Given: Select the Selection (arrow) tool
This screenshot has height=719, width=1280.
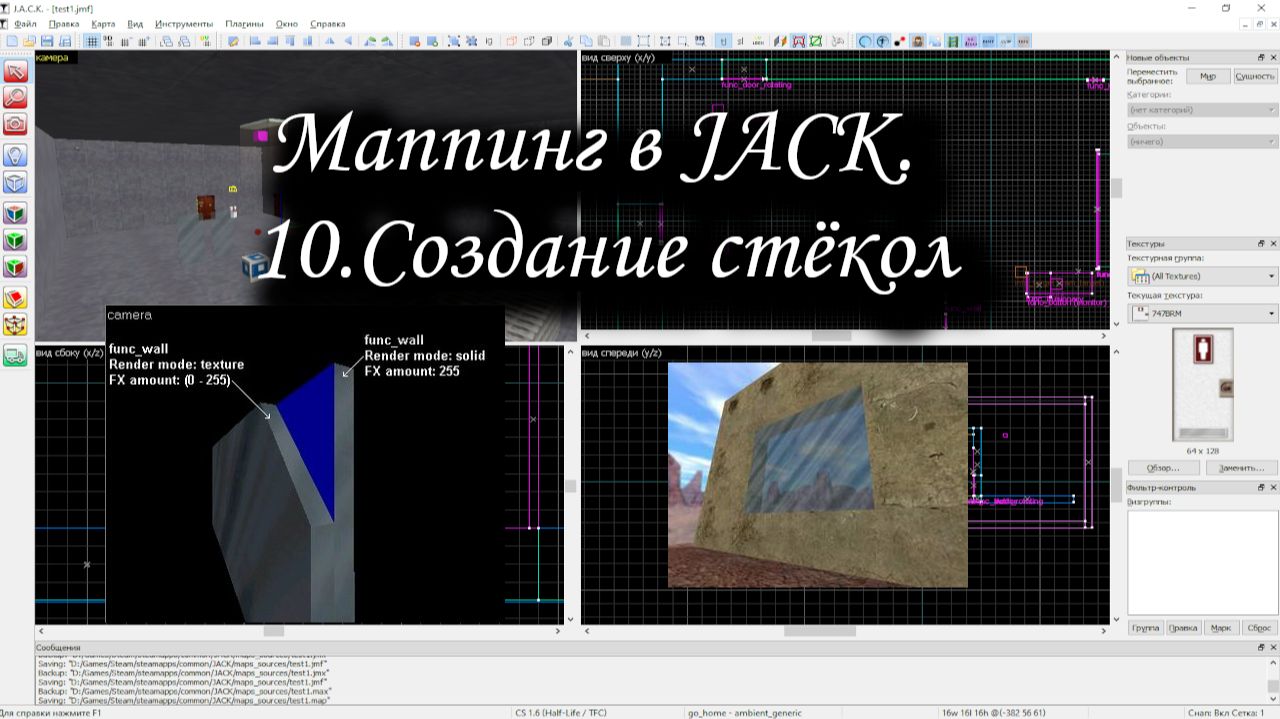Looking at the screenshot, I should coord(15,71).
